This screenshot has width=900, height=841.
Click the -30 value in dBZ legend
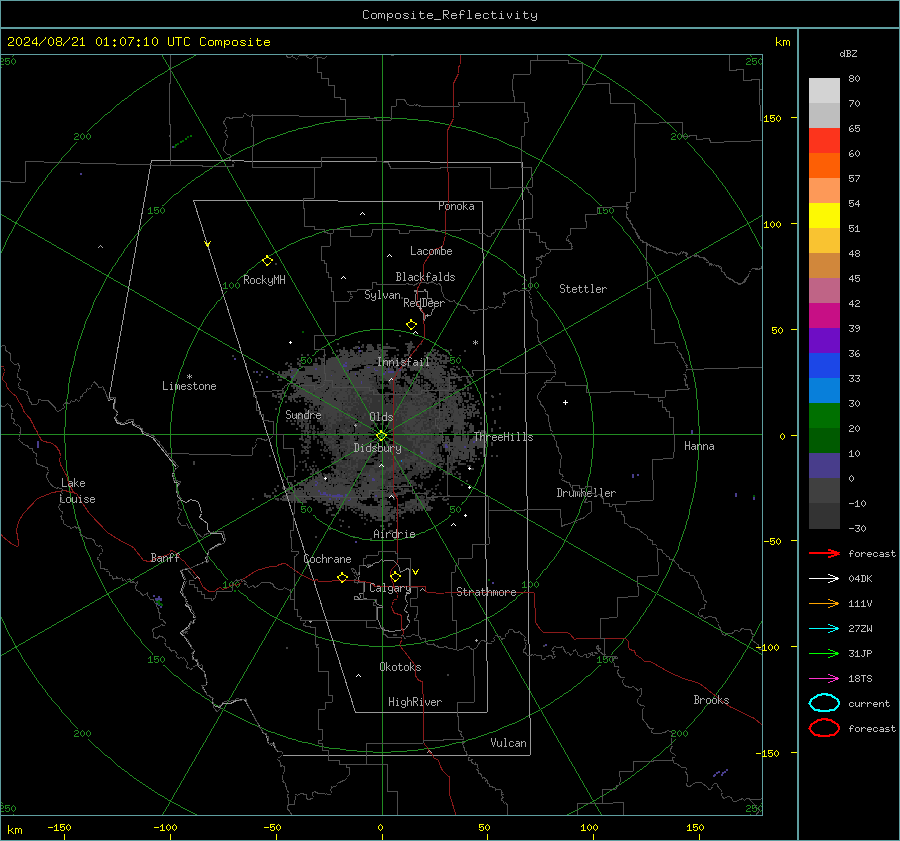click(x=857, y=528)
